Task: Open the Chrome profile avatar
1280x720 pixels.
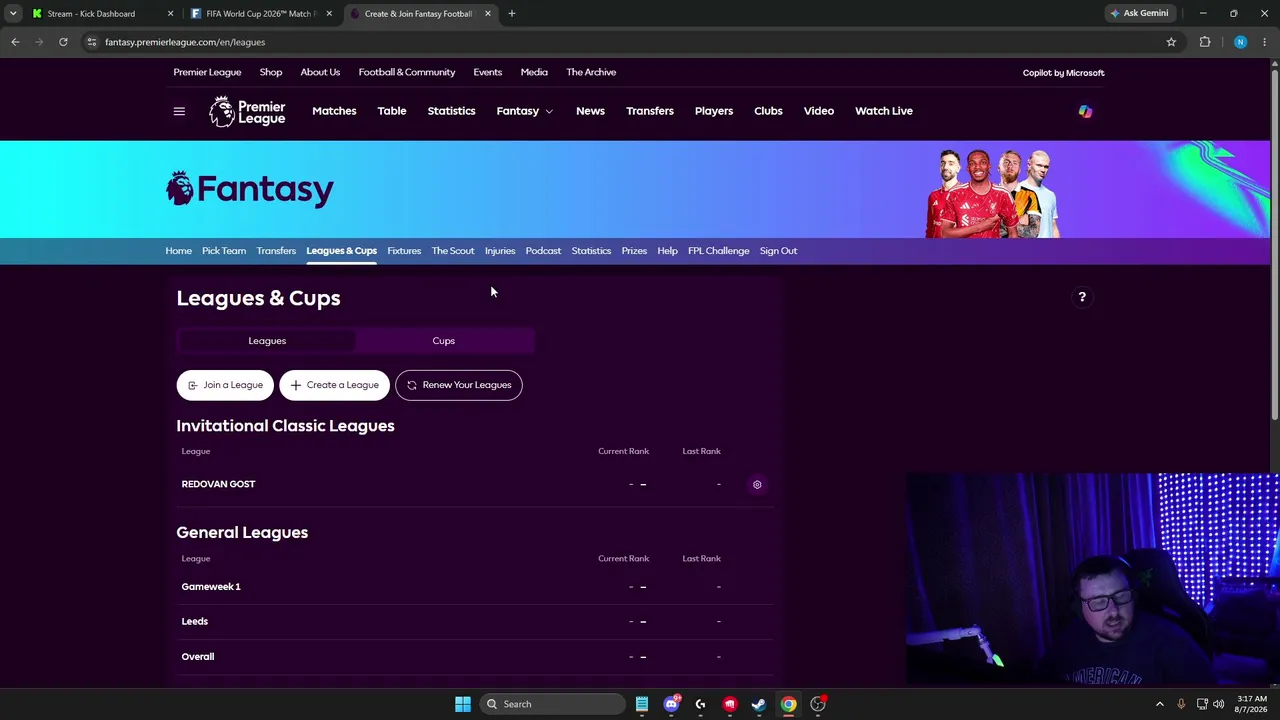Action: (x=1240, y=42)
